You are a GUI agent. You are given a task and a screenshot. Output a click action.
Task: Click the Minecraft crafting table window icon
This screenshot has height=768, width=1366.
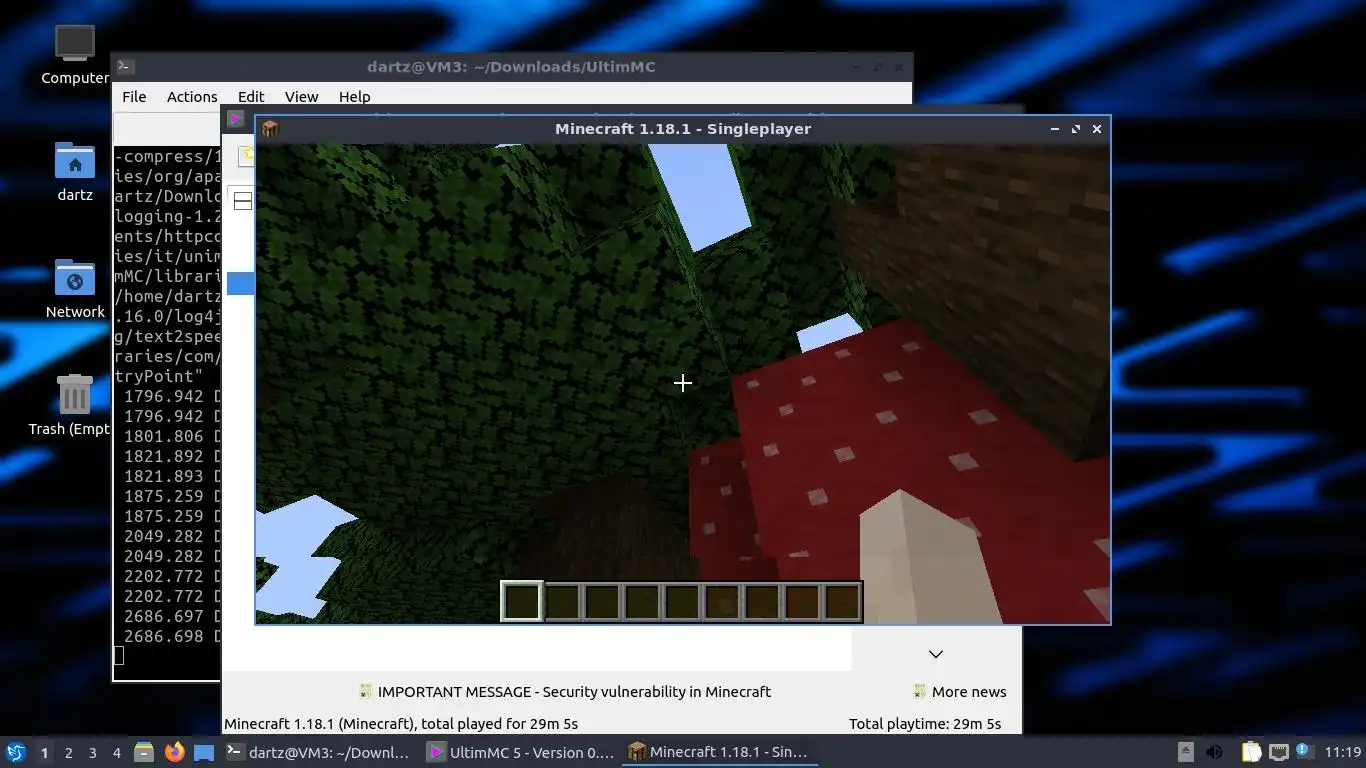click(x=269, y=129)
